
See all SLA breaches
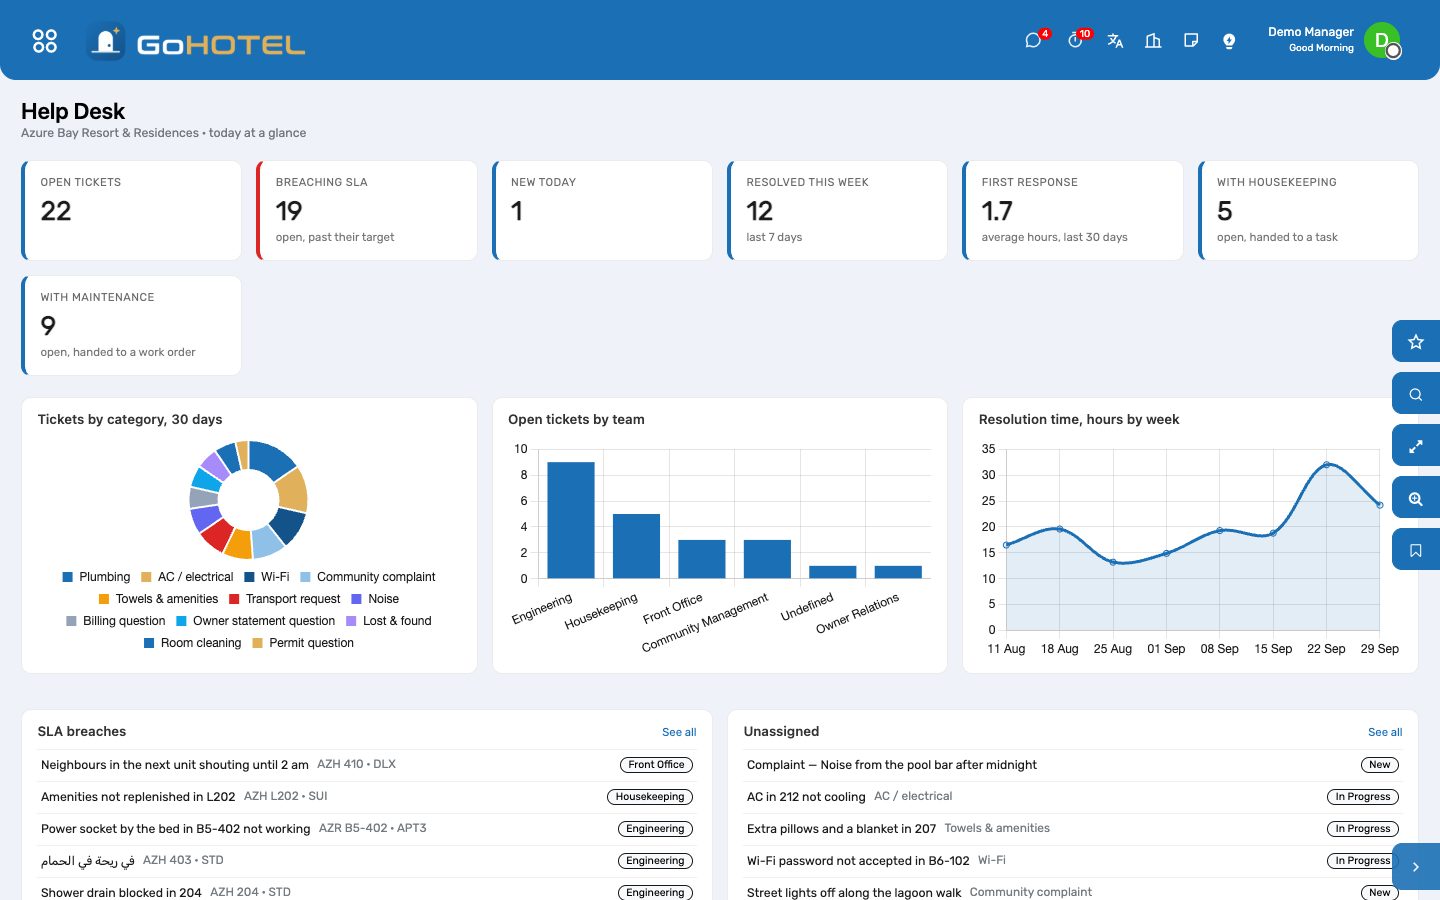679,732
